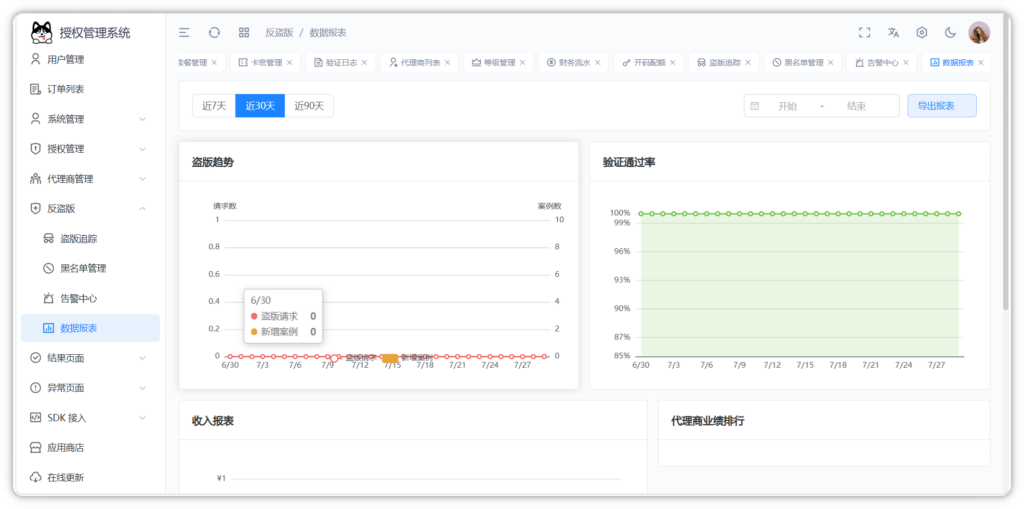Expand the 系统管理 menu
Screen dimensions: 1024x509
coord(90,119)
